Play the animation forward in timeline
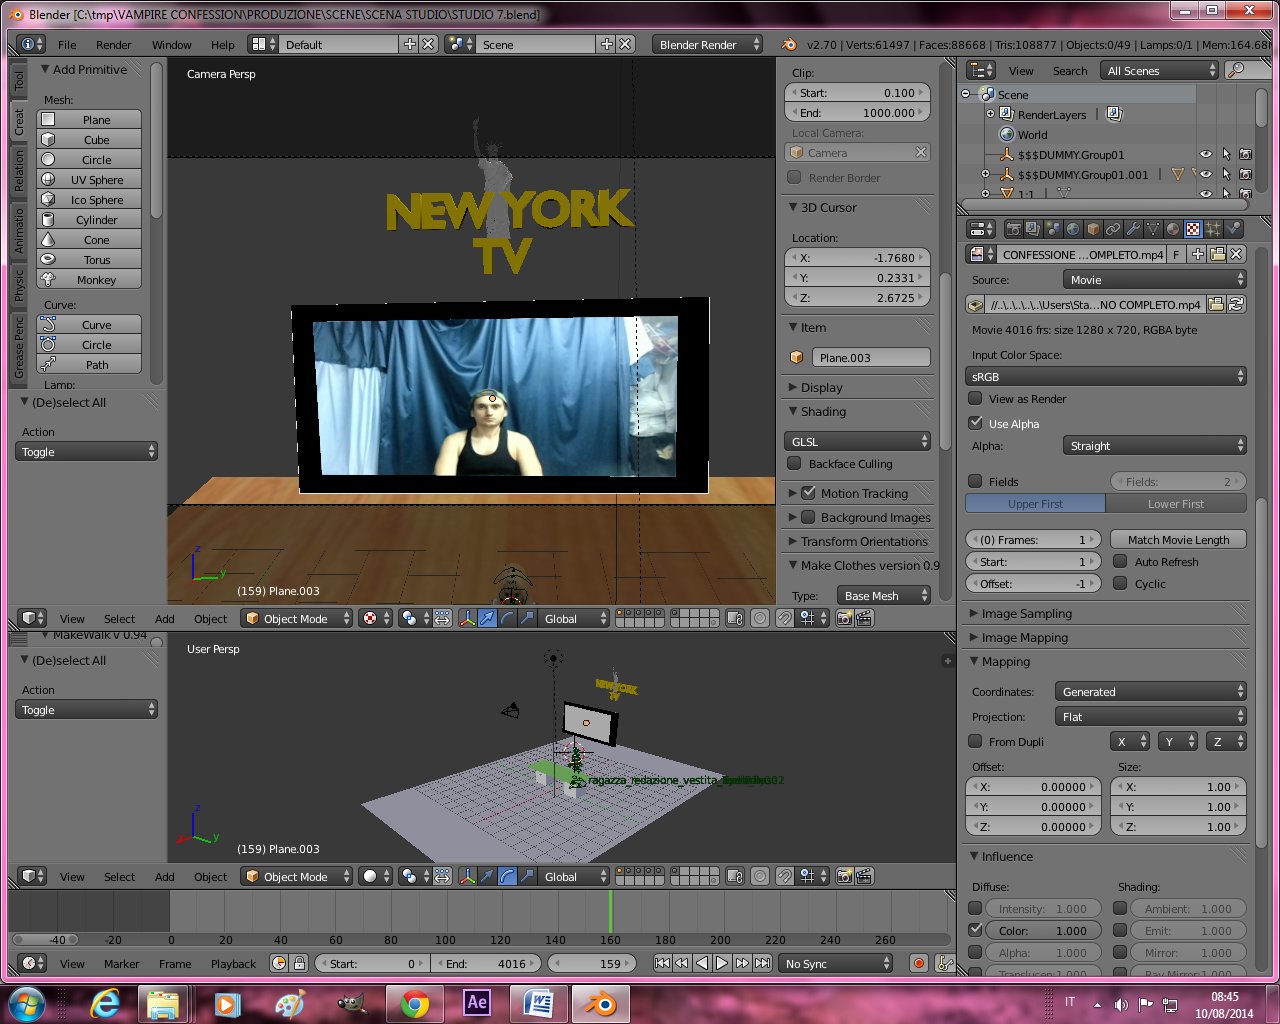The image size is (1280, 1024). [722, 963]
